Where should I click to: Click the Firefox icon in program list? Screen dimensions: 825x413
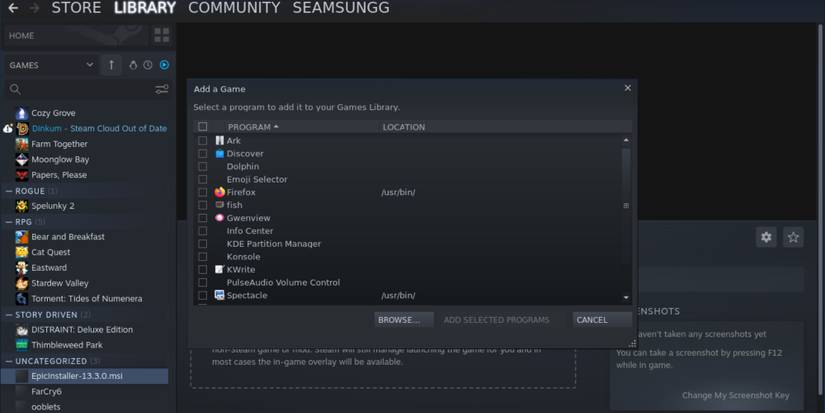tap(219, 192)
